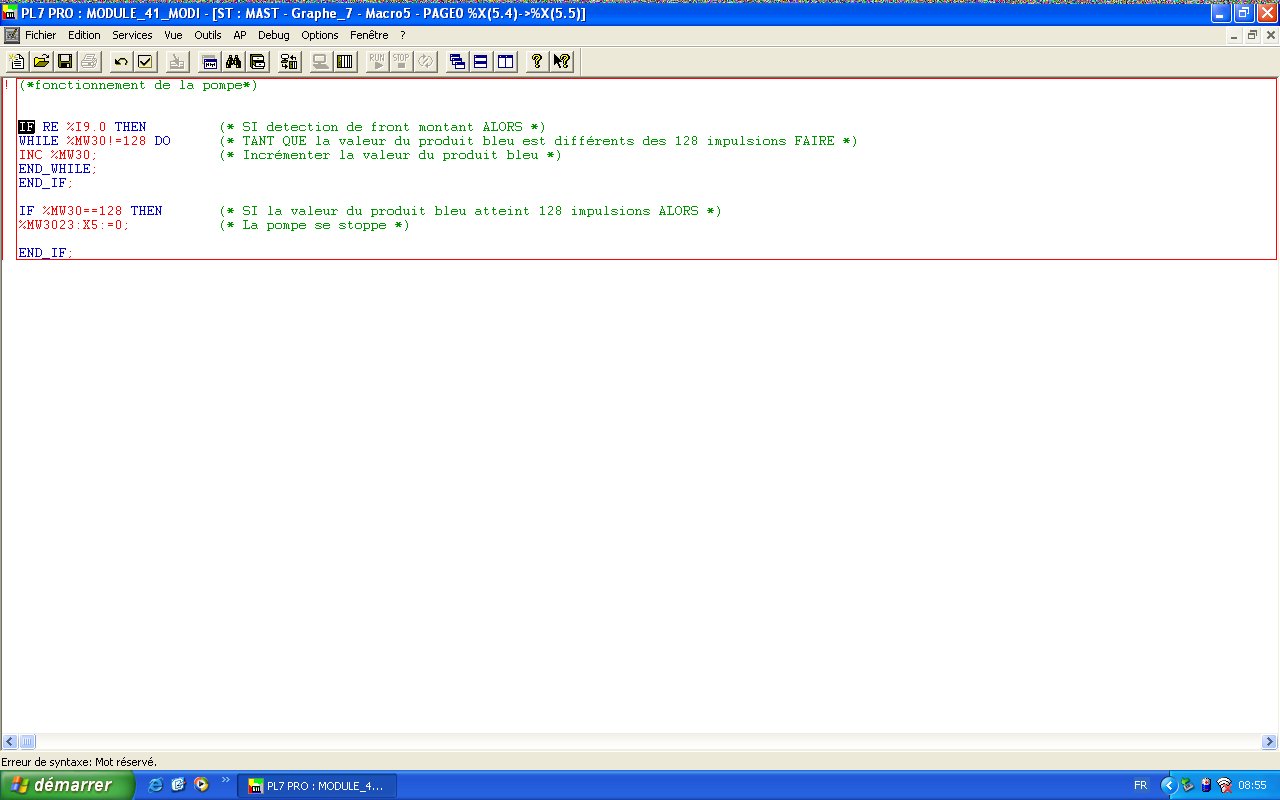Open the Options menu
1280x800 pixels.
tap(320, 35)
